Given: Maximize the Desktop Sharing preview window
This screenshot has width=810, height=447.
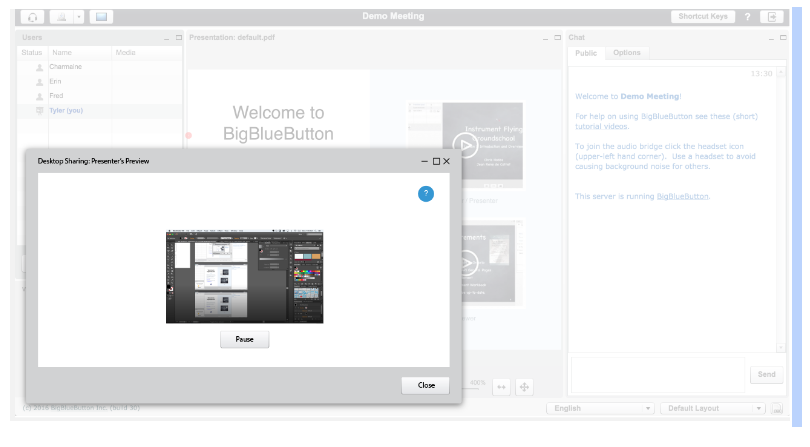Looking at the screenshot, I should point(436,161).
